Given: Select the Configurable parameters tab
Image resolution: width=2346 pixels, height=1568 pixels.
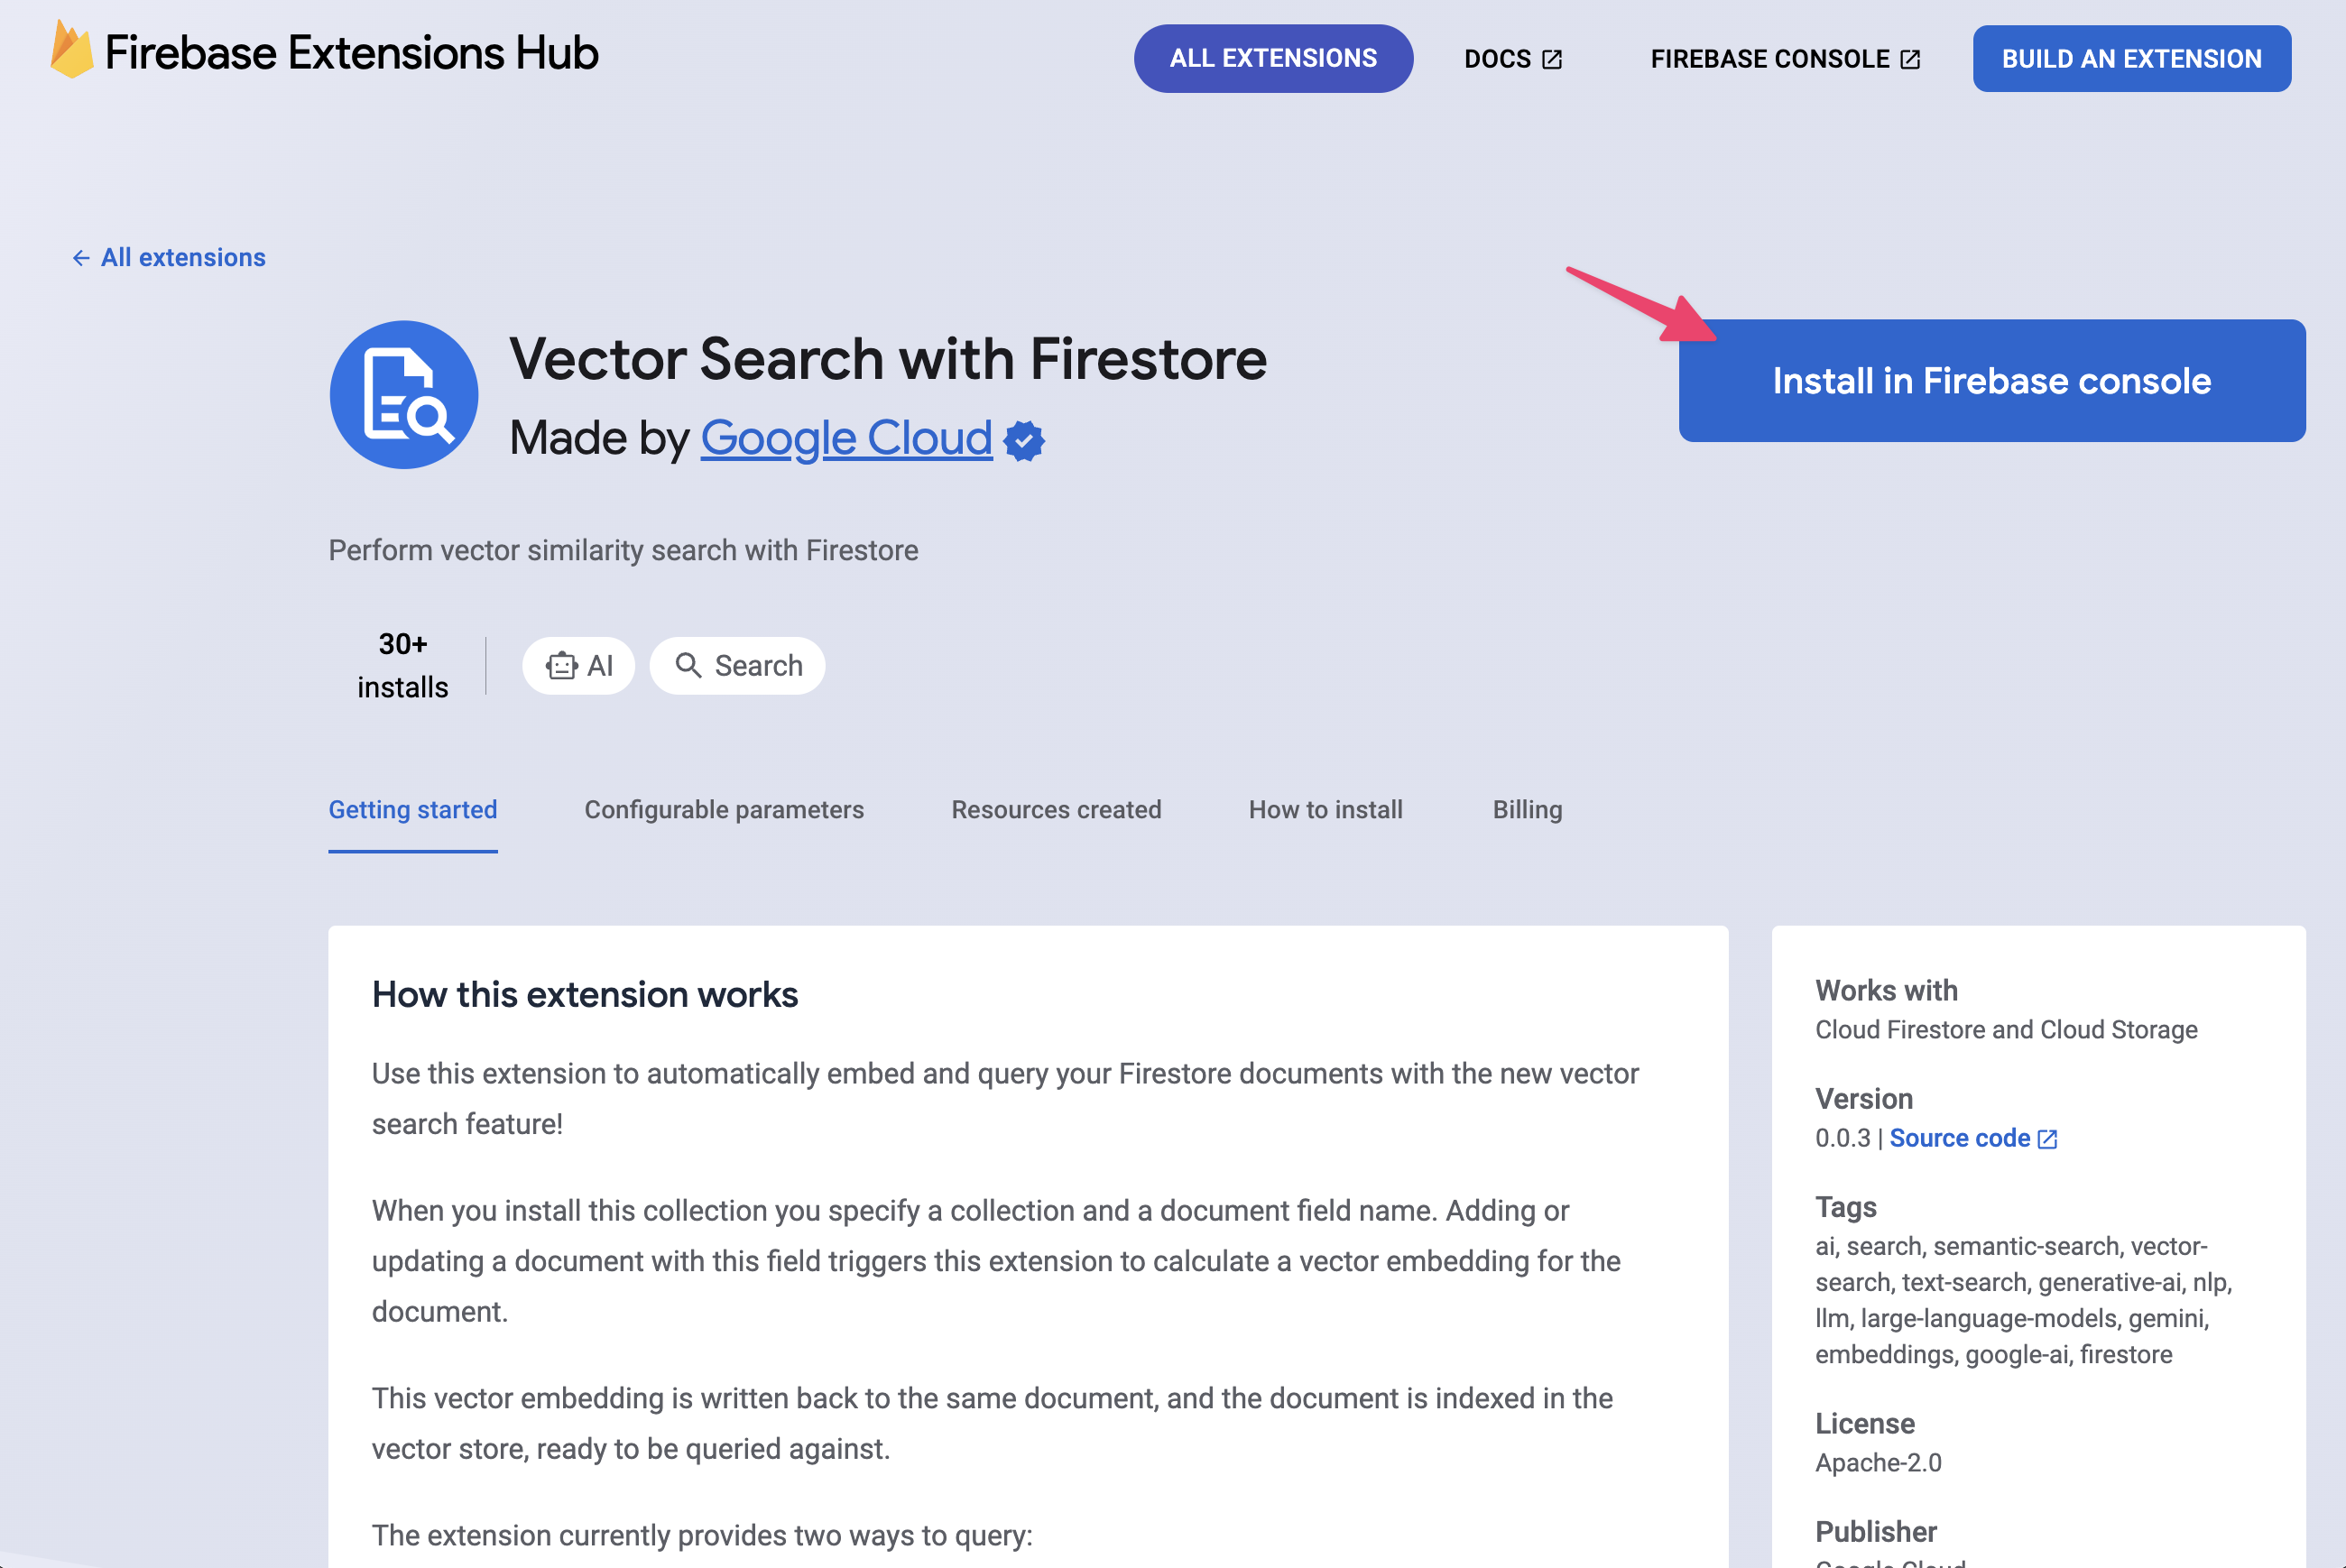Looking at the screenshot, I should (725, 808).
